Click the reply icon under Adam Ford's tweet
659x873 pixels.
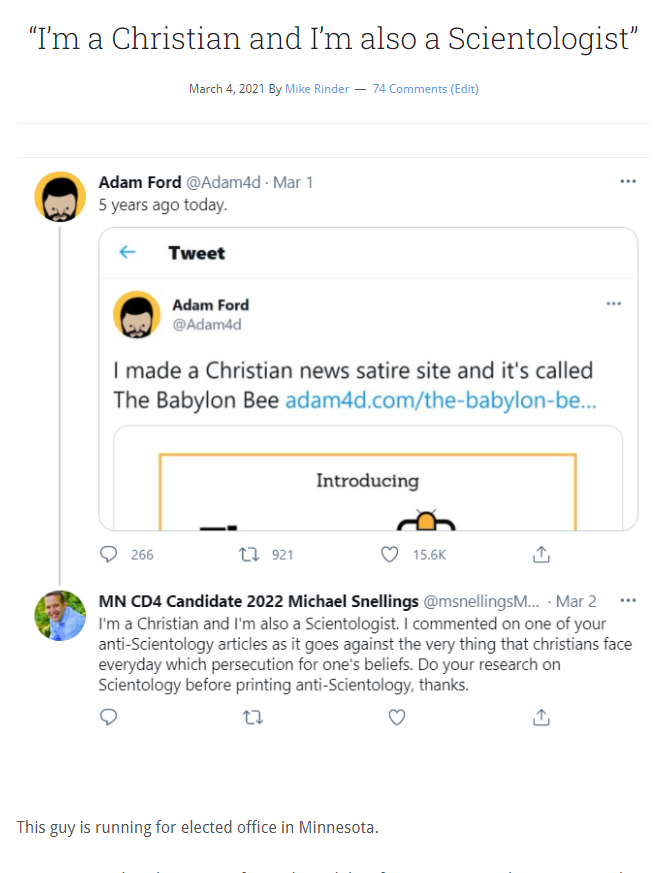coord(108,554)
